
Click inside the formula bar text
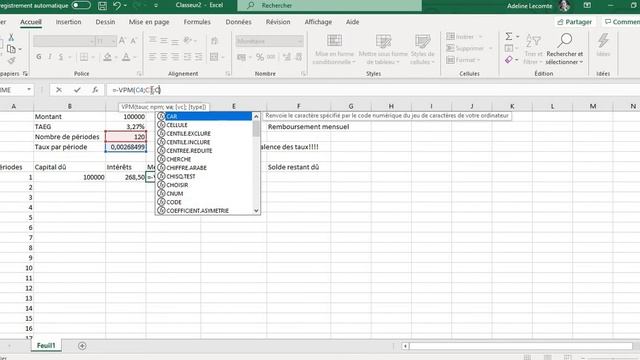[x=137, y=90]
